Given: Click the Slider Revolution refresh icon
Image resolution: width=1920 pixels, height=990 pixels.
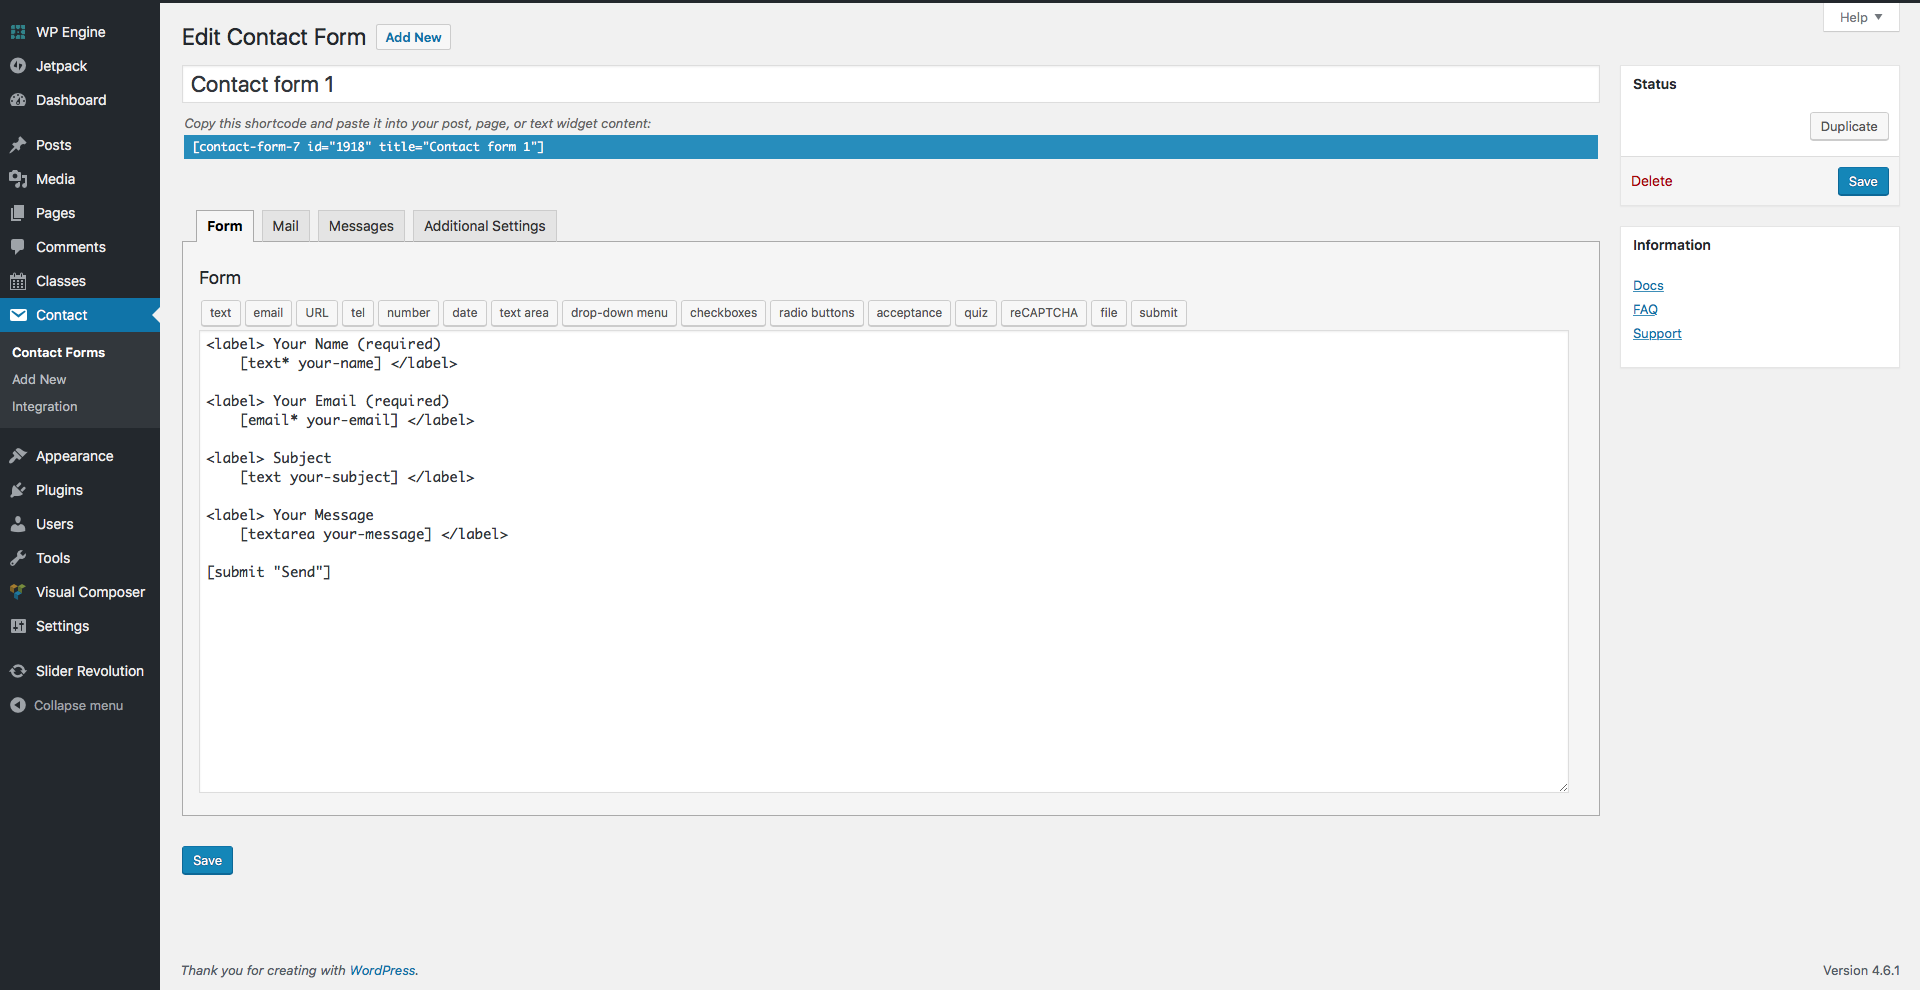Looking at the screenshot, I should tap(18, 671).
